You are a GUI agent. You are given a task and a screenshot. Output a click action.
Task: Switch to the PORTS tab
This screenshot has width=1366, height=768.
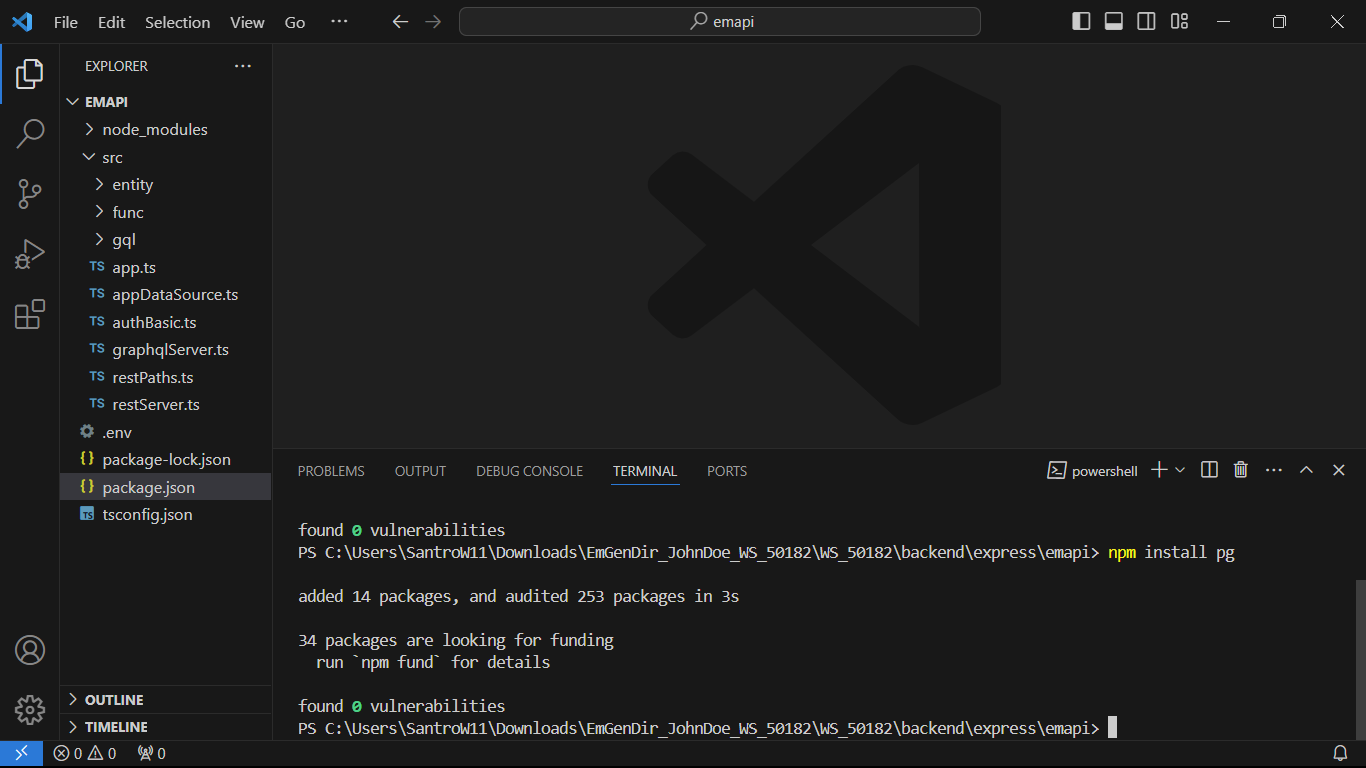tap(727, 471)
